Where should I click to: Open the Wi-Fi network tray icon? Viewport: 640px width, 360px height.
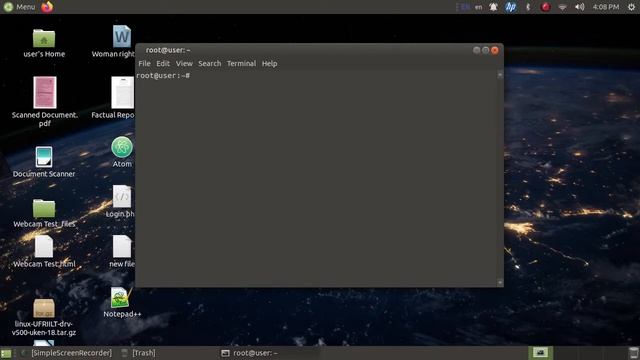562,7
